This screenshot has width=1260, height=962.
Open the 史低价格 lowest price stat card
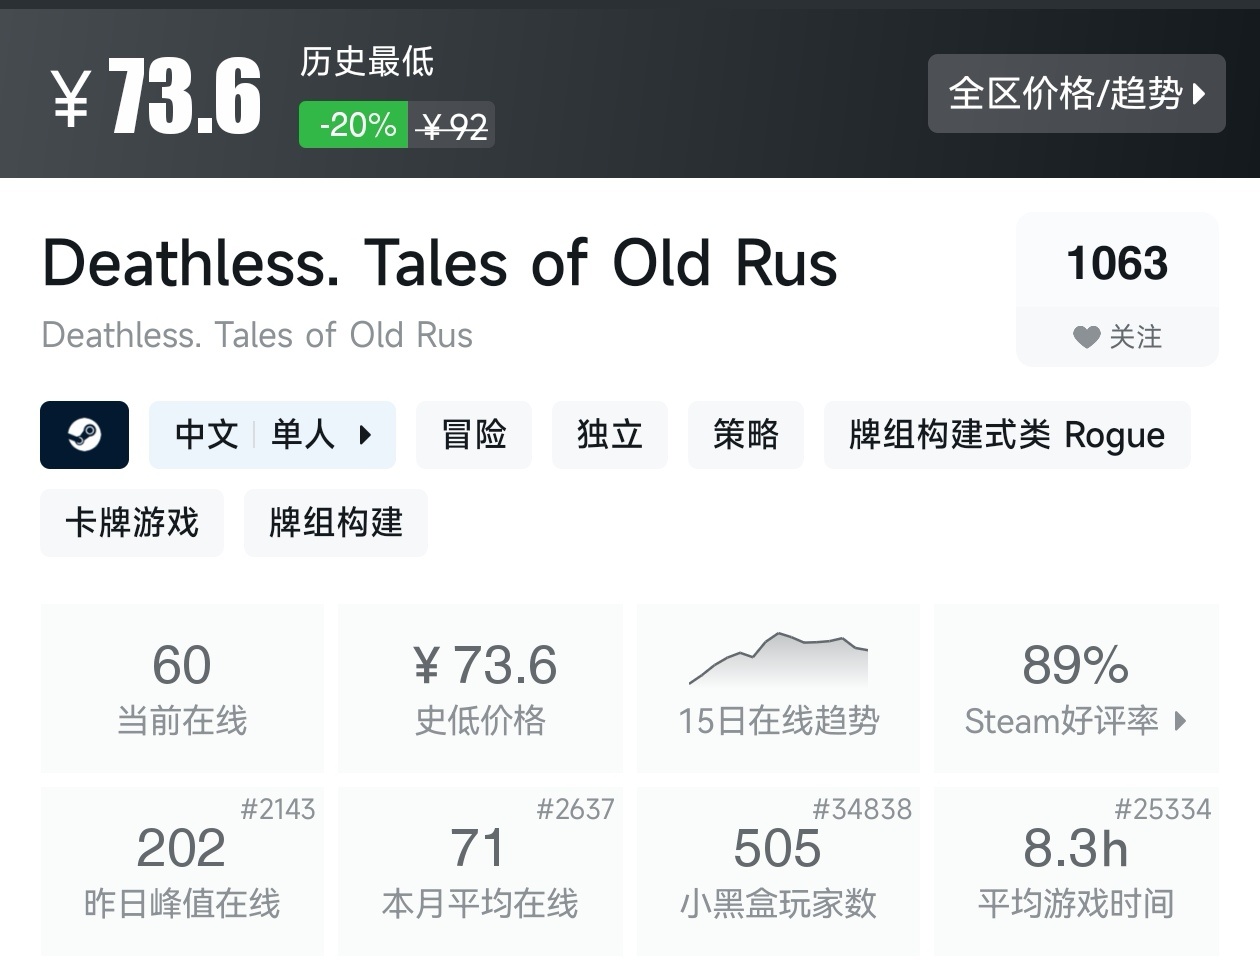480,688
